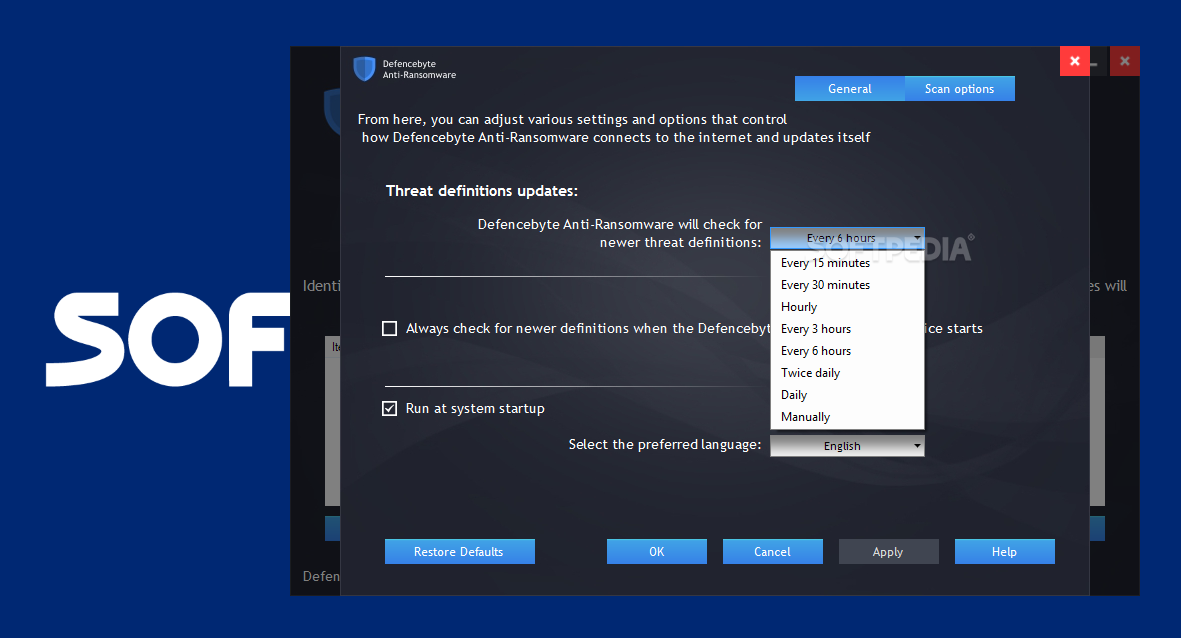This screenshot has height=638, width=1181.
Task: Open the preferred language dropdown
Action: pyautogui.click(x=847, y=446)
